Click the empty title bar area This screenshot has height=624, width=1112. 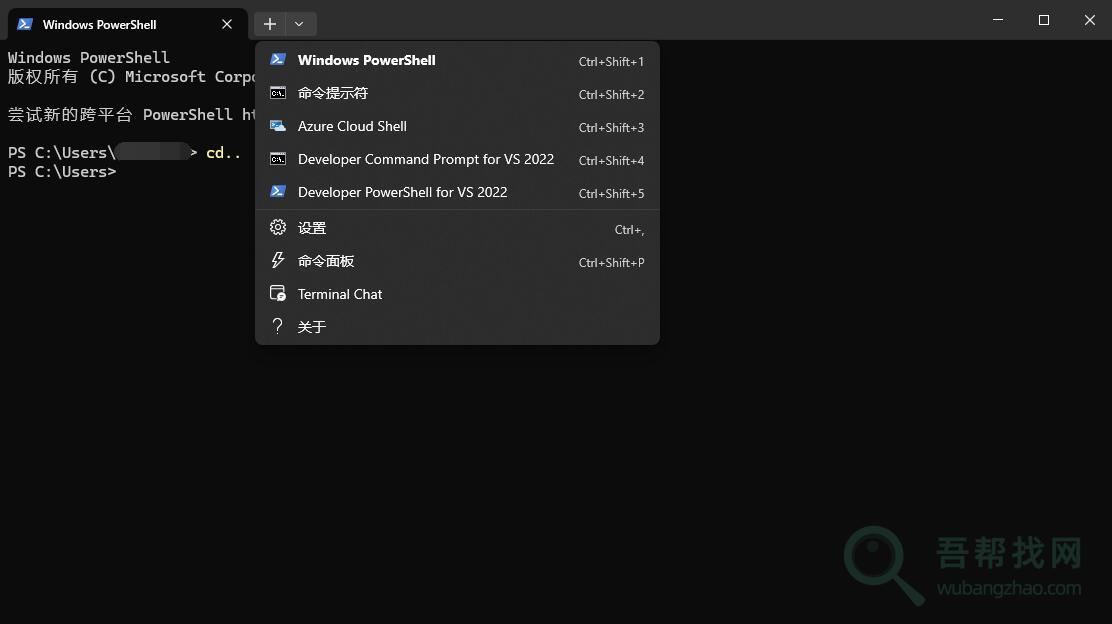coord(650,20)
